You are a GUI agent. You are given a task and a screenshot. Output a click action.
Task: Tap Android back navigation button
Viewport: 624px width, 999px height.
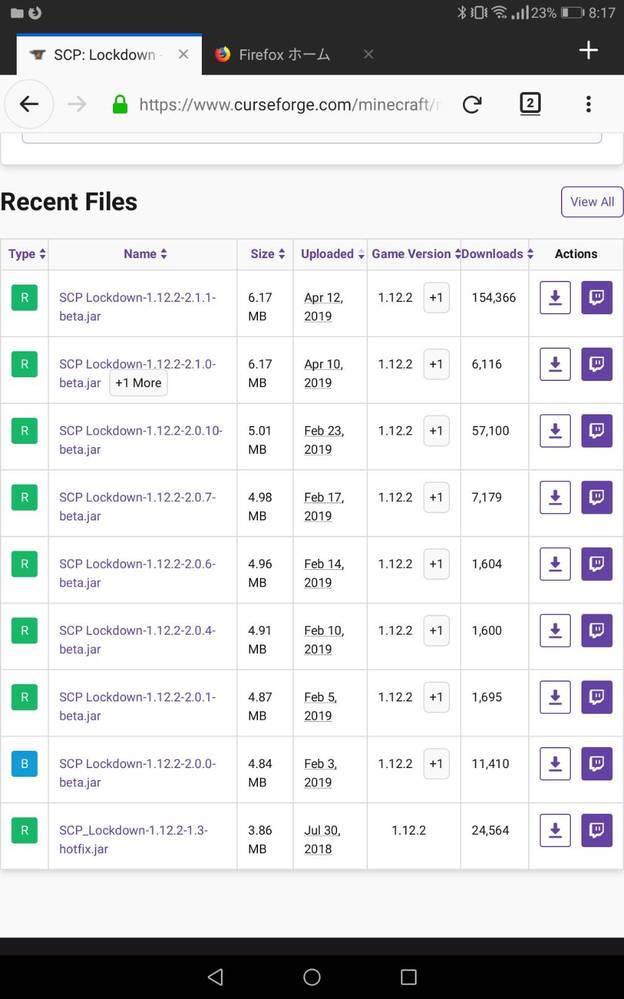click(x=215, y=977)
